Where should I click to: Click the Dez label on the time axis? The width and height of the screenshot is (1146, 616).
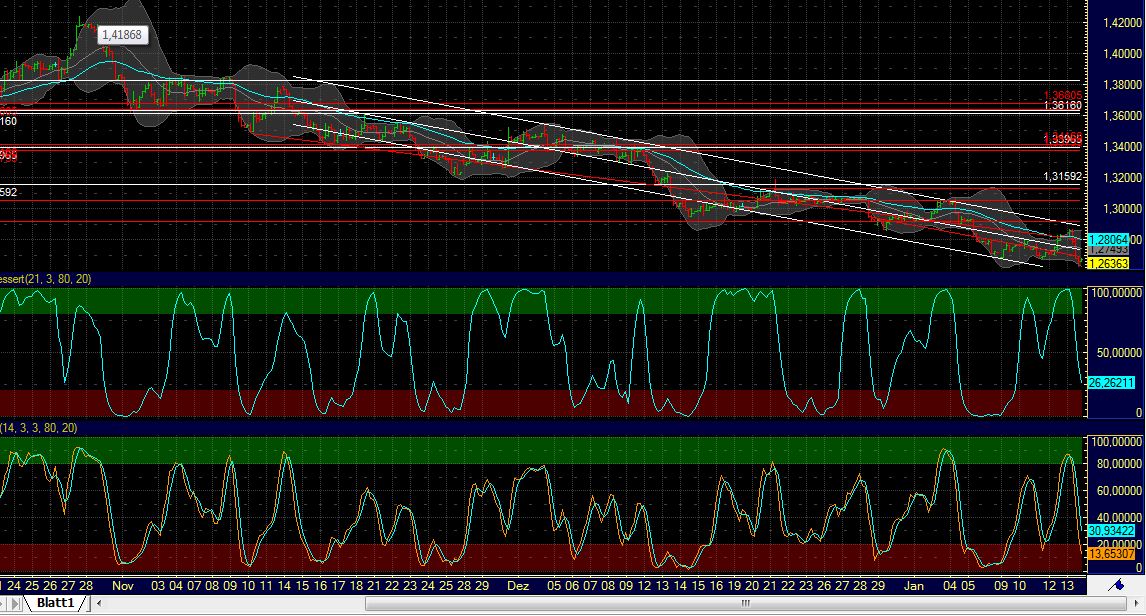(519, 587)
